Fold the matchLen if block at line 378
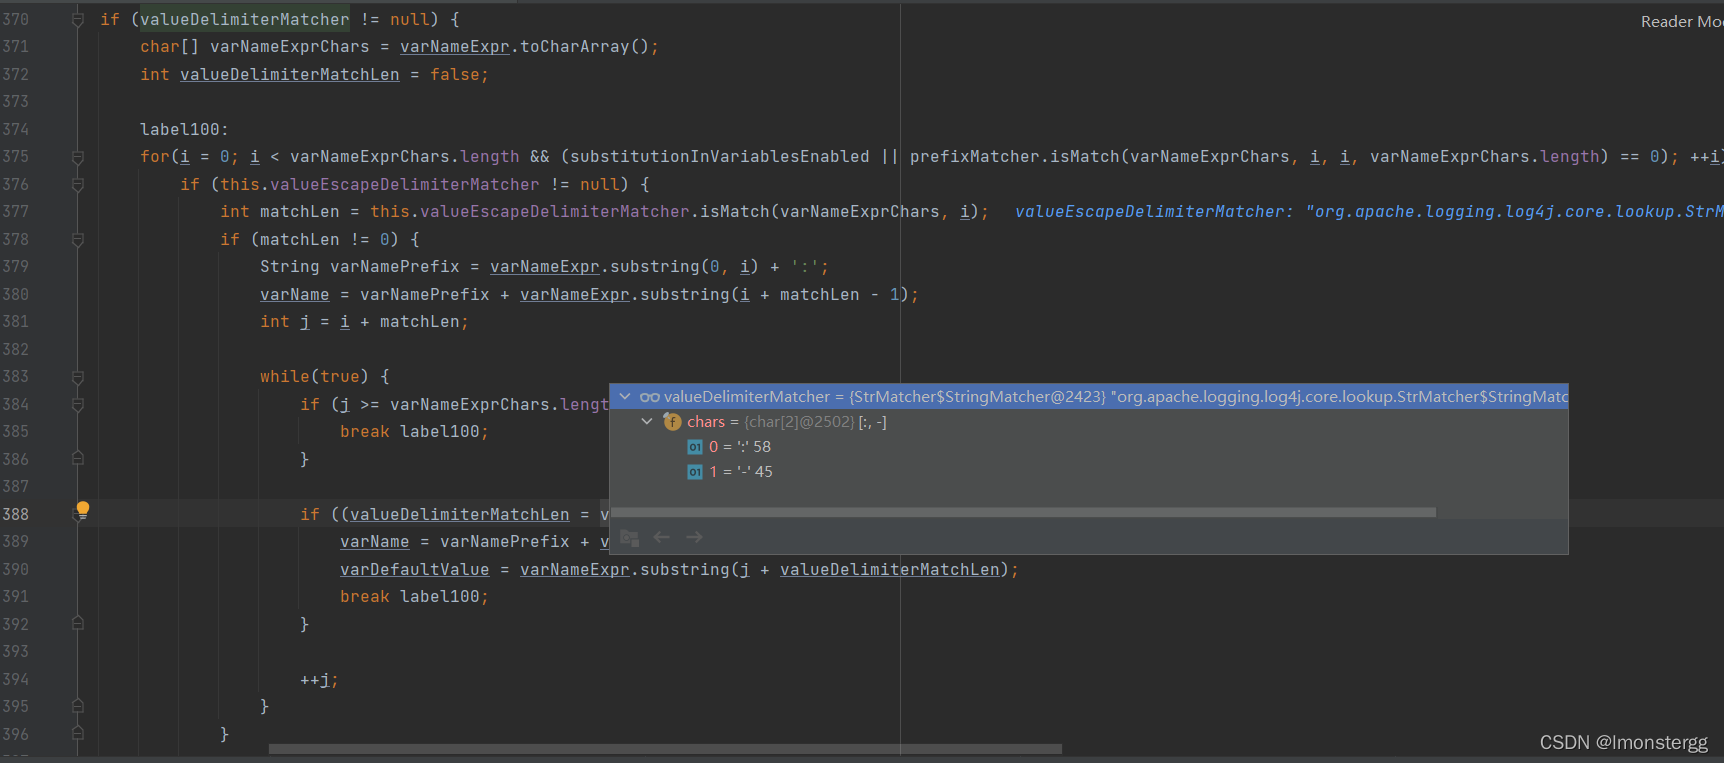Viewport: 1724px width, 763px height. (x=78, y=240)
